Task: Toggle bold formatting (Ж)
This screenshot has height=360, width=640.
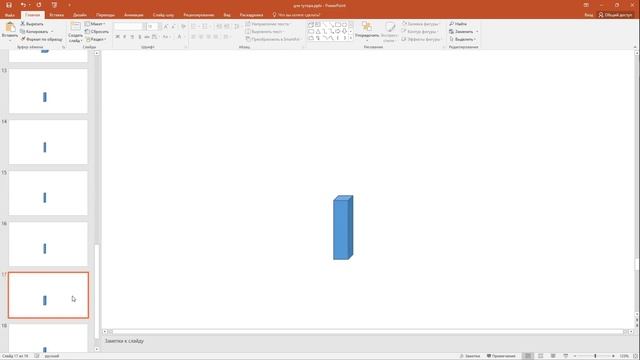Action: pos(118,37)
